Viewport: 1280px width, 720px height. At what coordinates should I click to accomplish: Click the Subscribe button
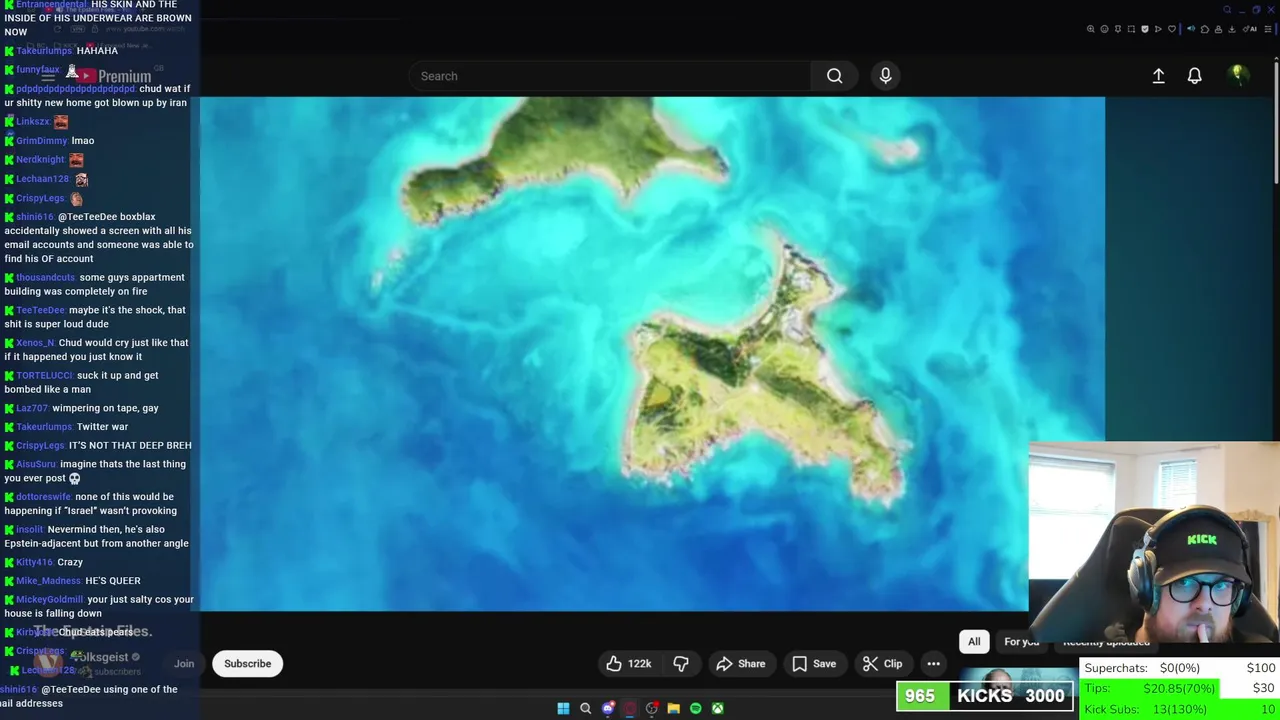tap(247, 663)
